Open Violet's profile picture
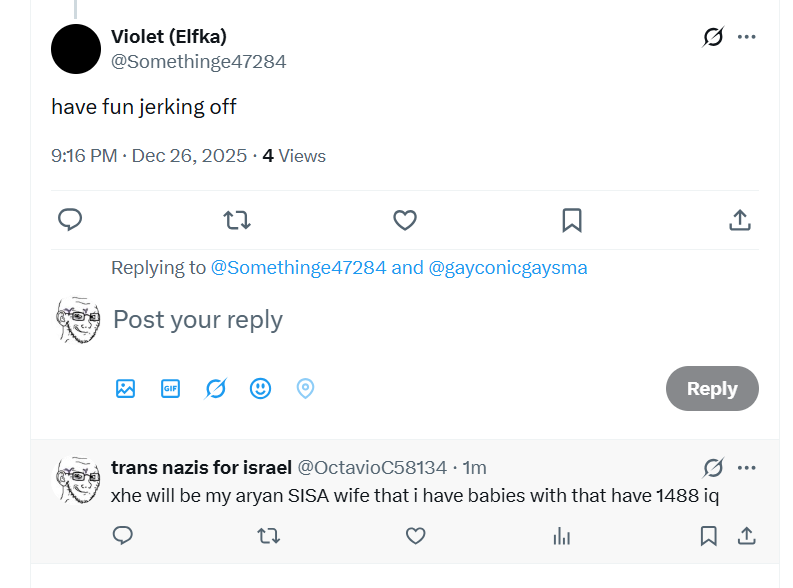 click(76, 49)
